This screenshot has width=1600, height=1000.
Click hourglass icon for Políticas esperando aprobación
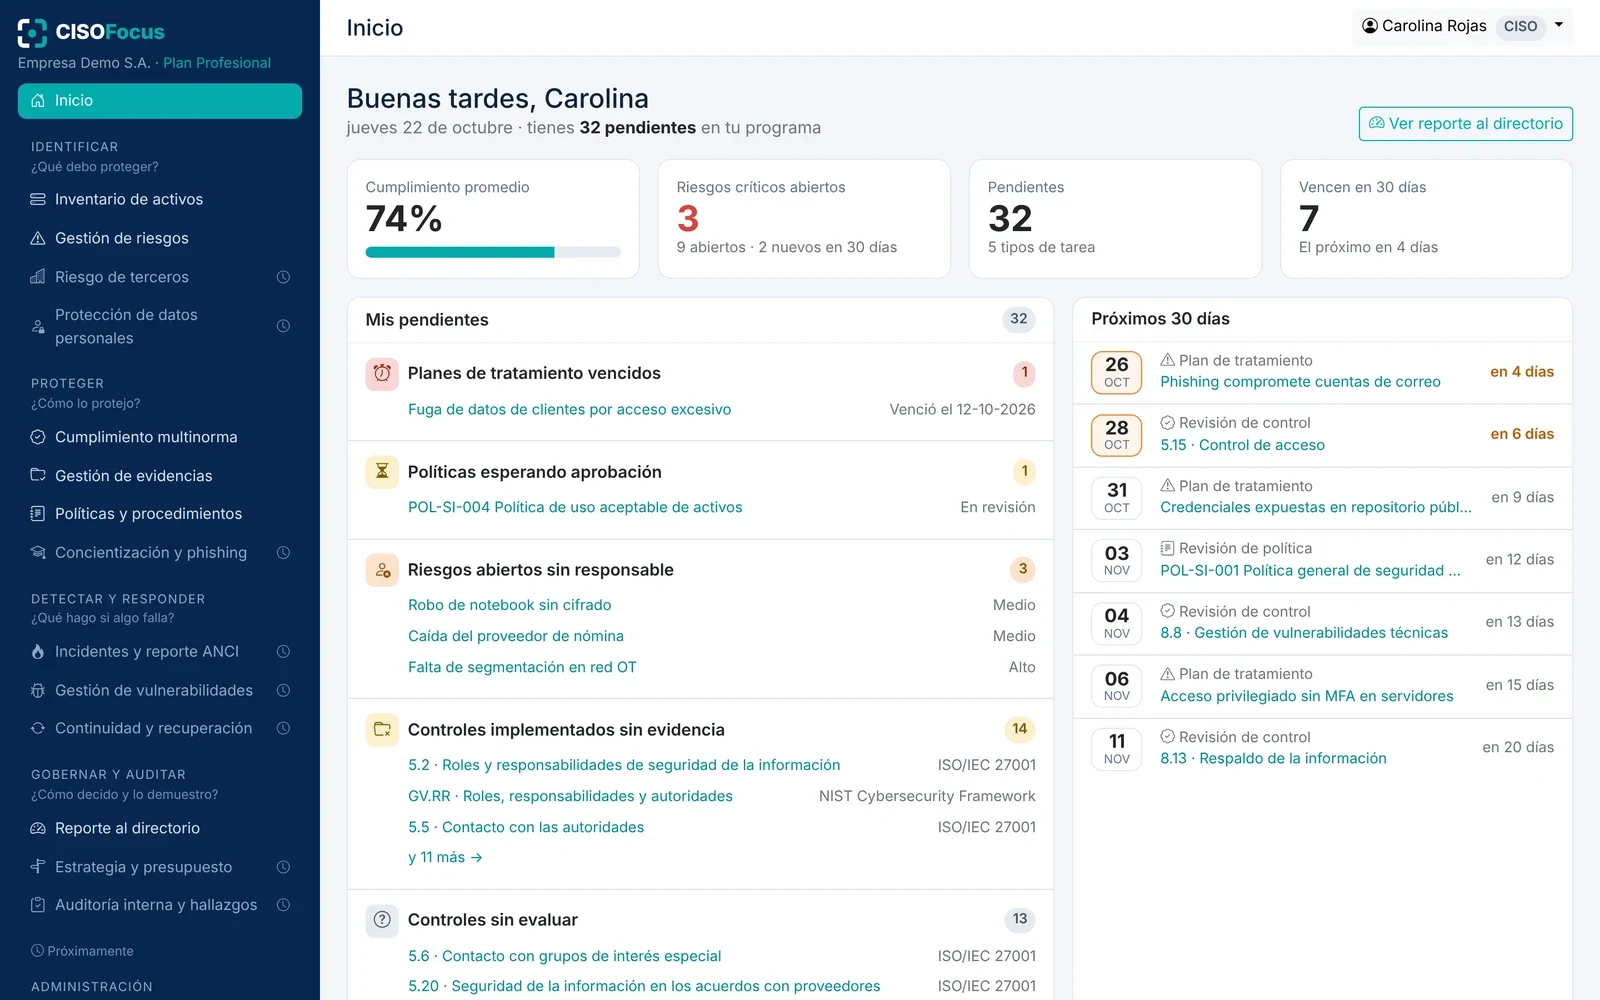[382, 472]
